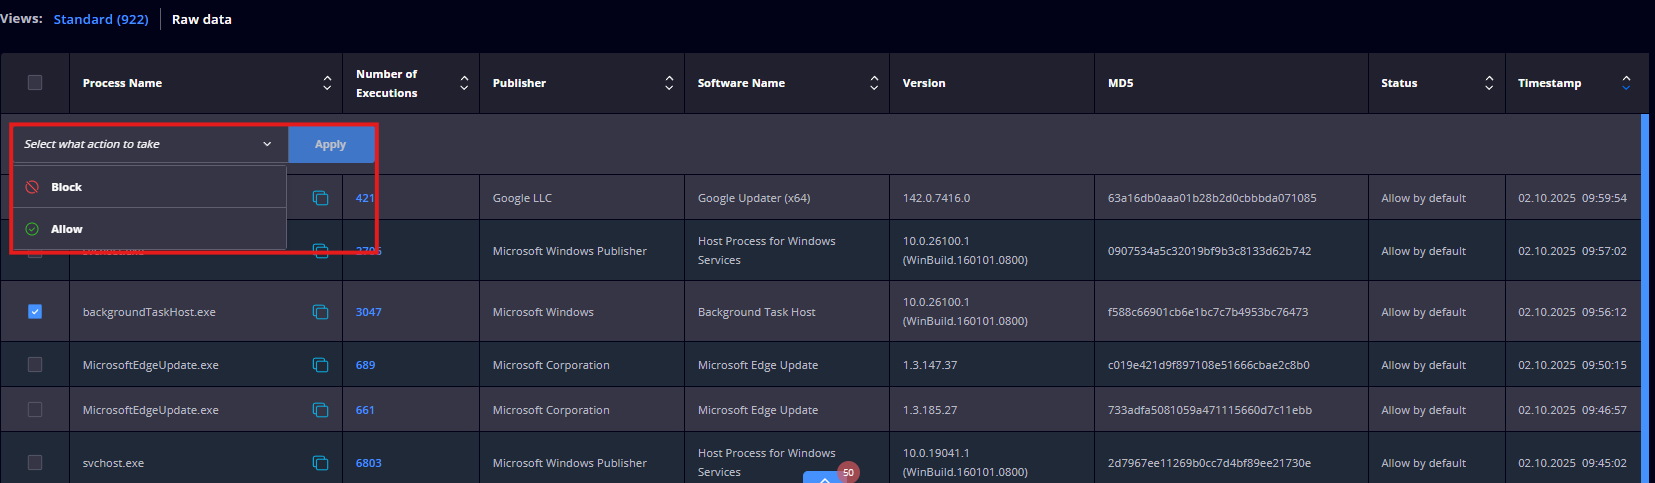Sort the table by Timestamp column arrows
This screenshot has width=1655, height=483.
tap(1625, 83)
